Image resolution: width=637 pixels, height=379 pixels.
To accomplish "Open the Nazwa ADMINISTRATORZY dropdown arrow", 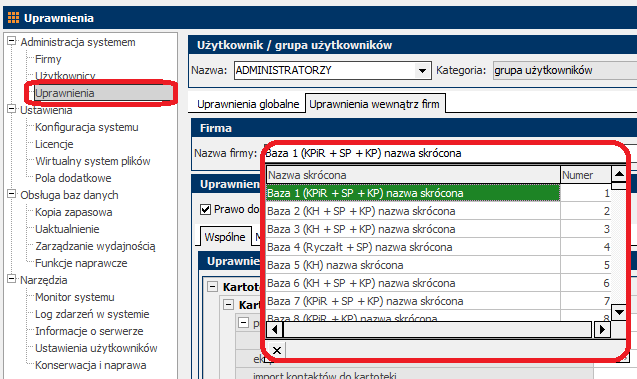I will [x=422, y=71].
